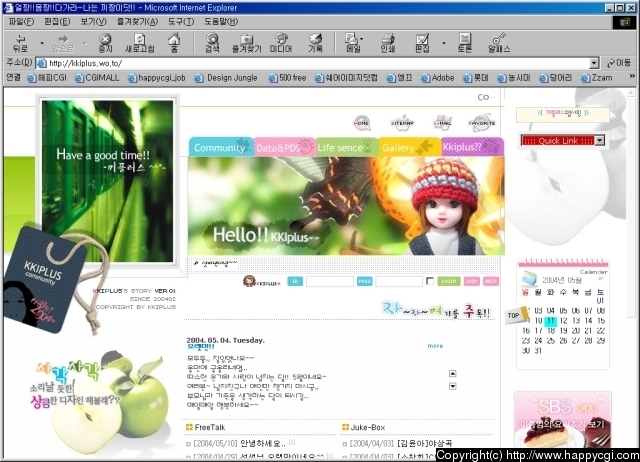The height and width of the screenshot is (462, 640).
Task: Open the 도구(T) menu
Action: (181, 22)
